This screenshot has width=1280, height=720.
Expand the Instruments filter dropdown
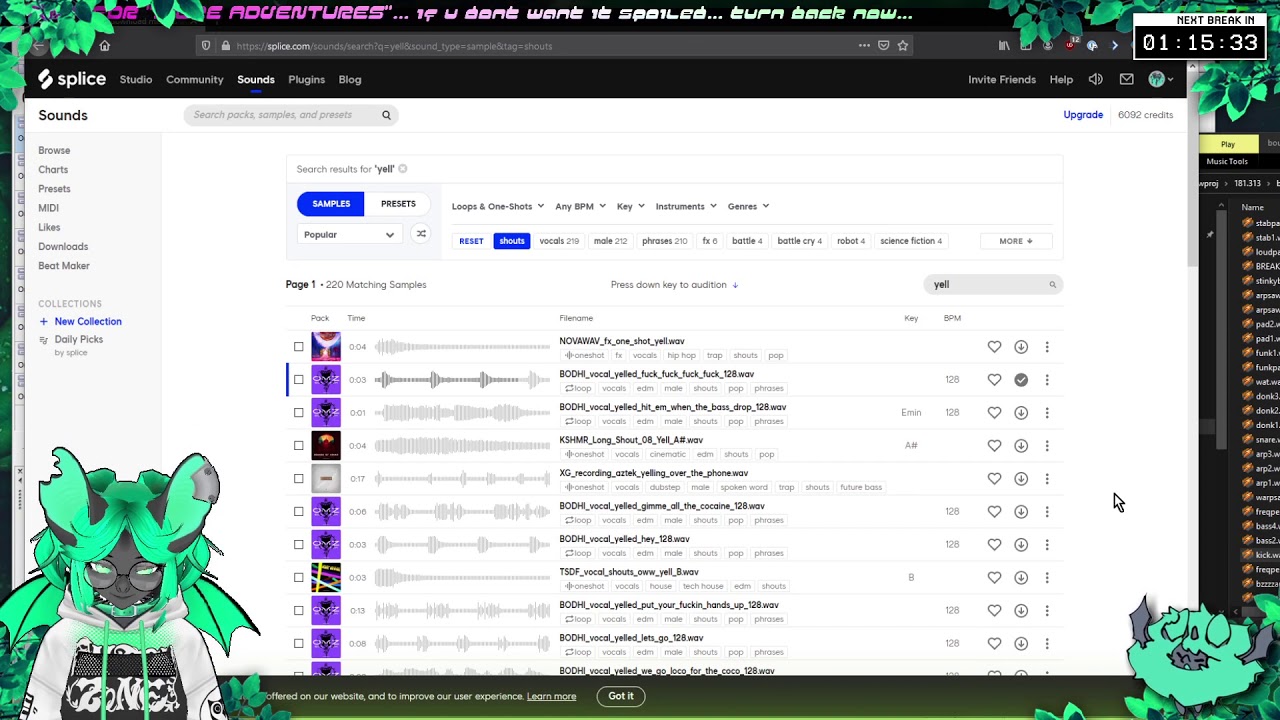(x=686, y=206)
